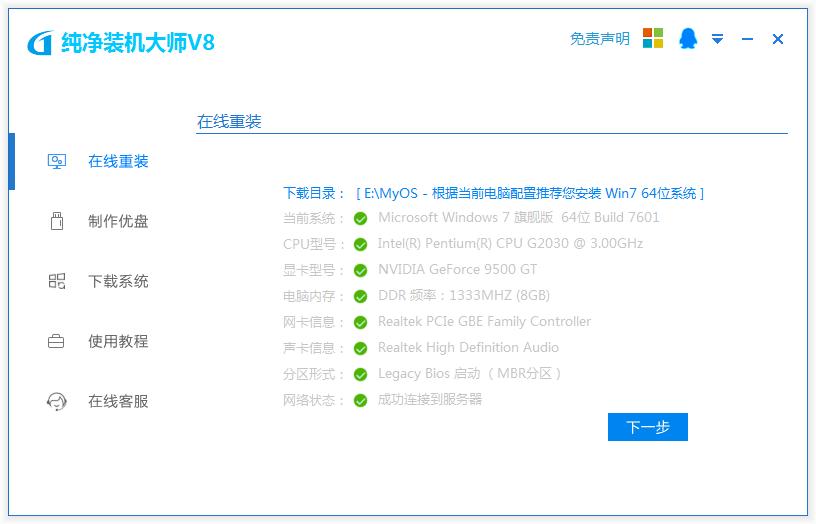Viewport: 816px width, 524px height.
Task: Click the DDR 频率：1333MHZ (8GB) text
Action: [464, 296]
